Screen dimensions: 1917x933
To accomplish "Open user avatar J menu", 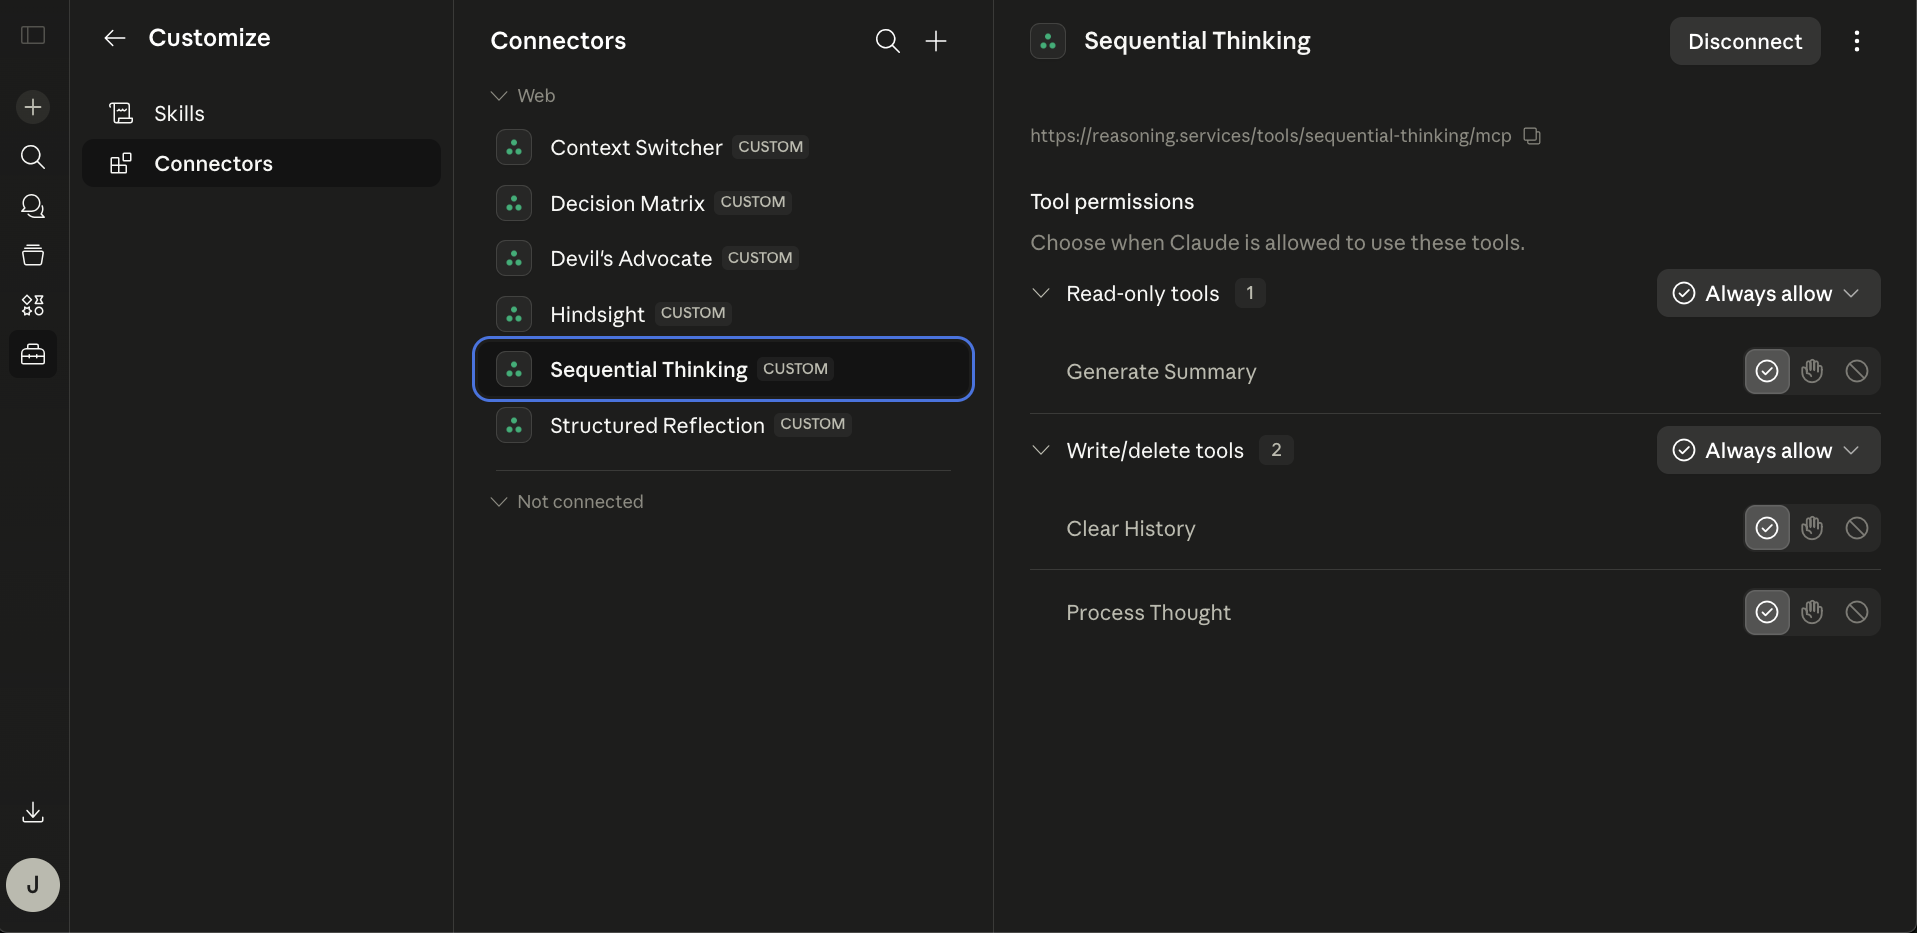I will pos(33,885).
